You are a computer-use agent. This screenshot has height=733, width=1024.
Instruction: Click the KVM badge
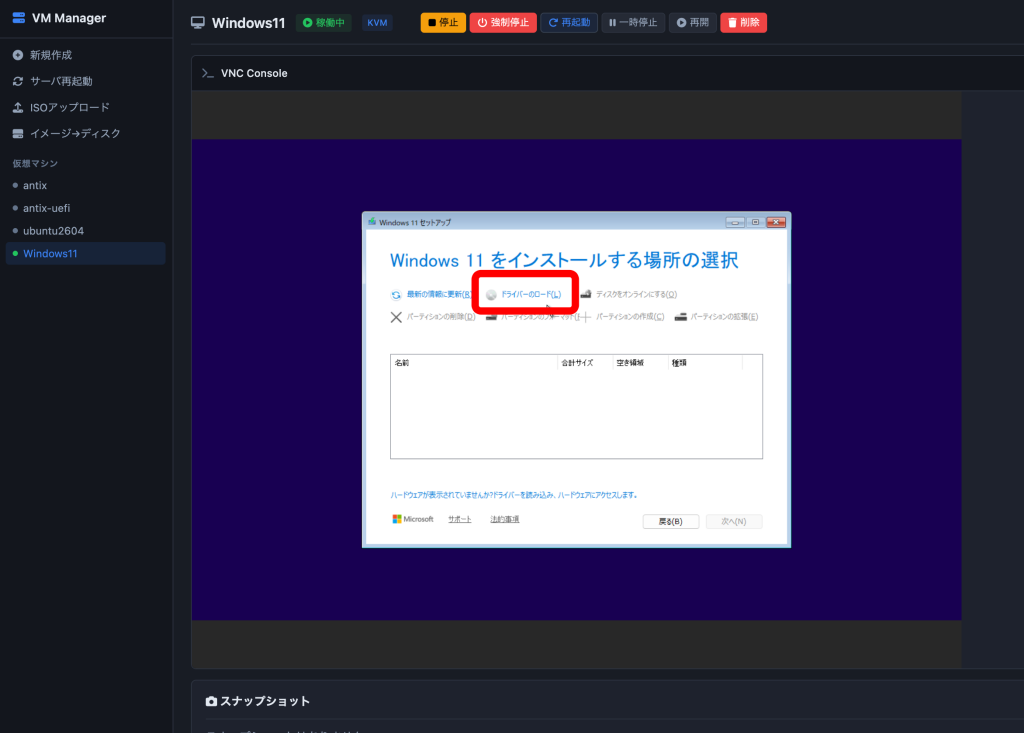pos(377,23)
